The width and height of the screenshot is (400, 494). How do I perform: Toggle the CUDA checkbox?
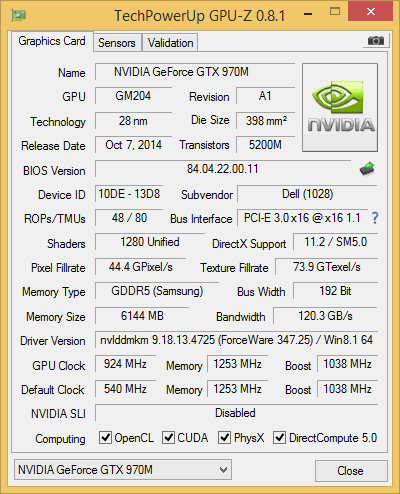point(168,438)
